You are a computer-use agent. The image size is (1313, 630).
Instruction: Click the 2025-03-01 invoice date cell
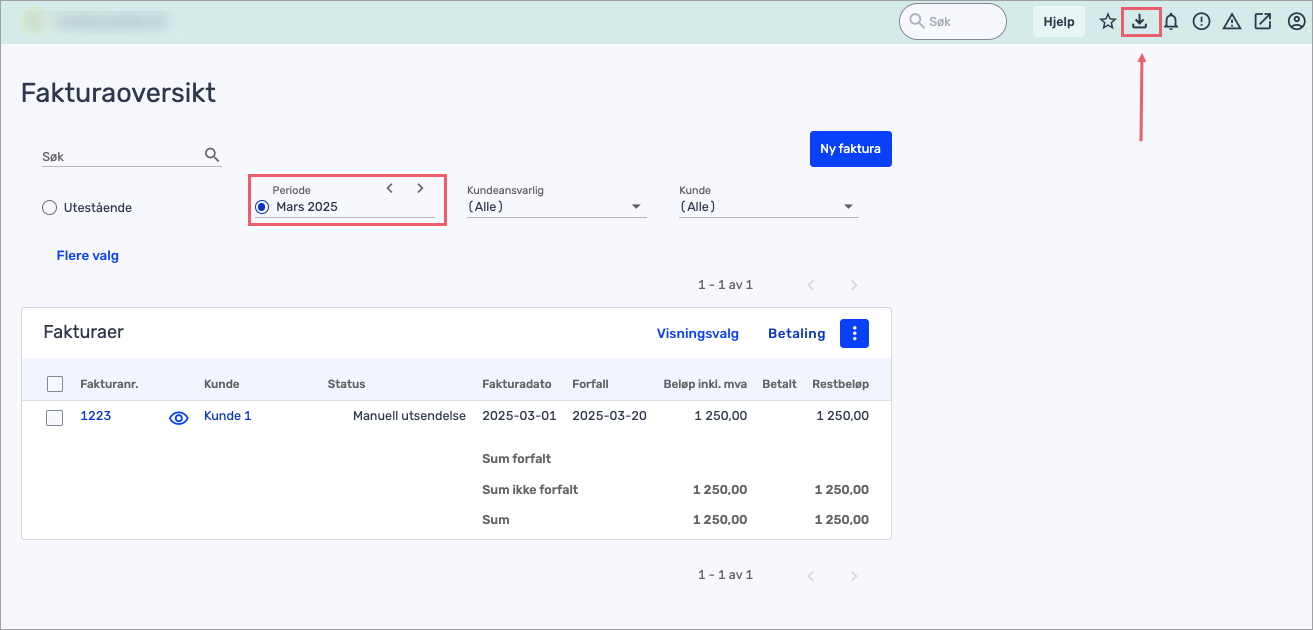coord(519,416)
